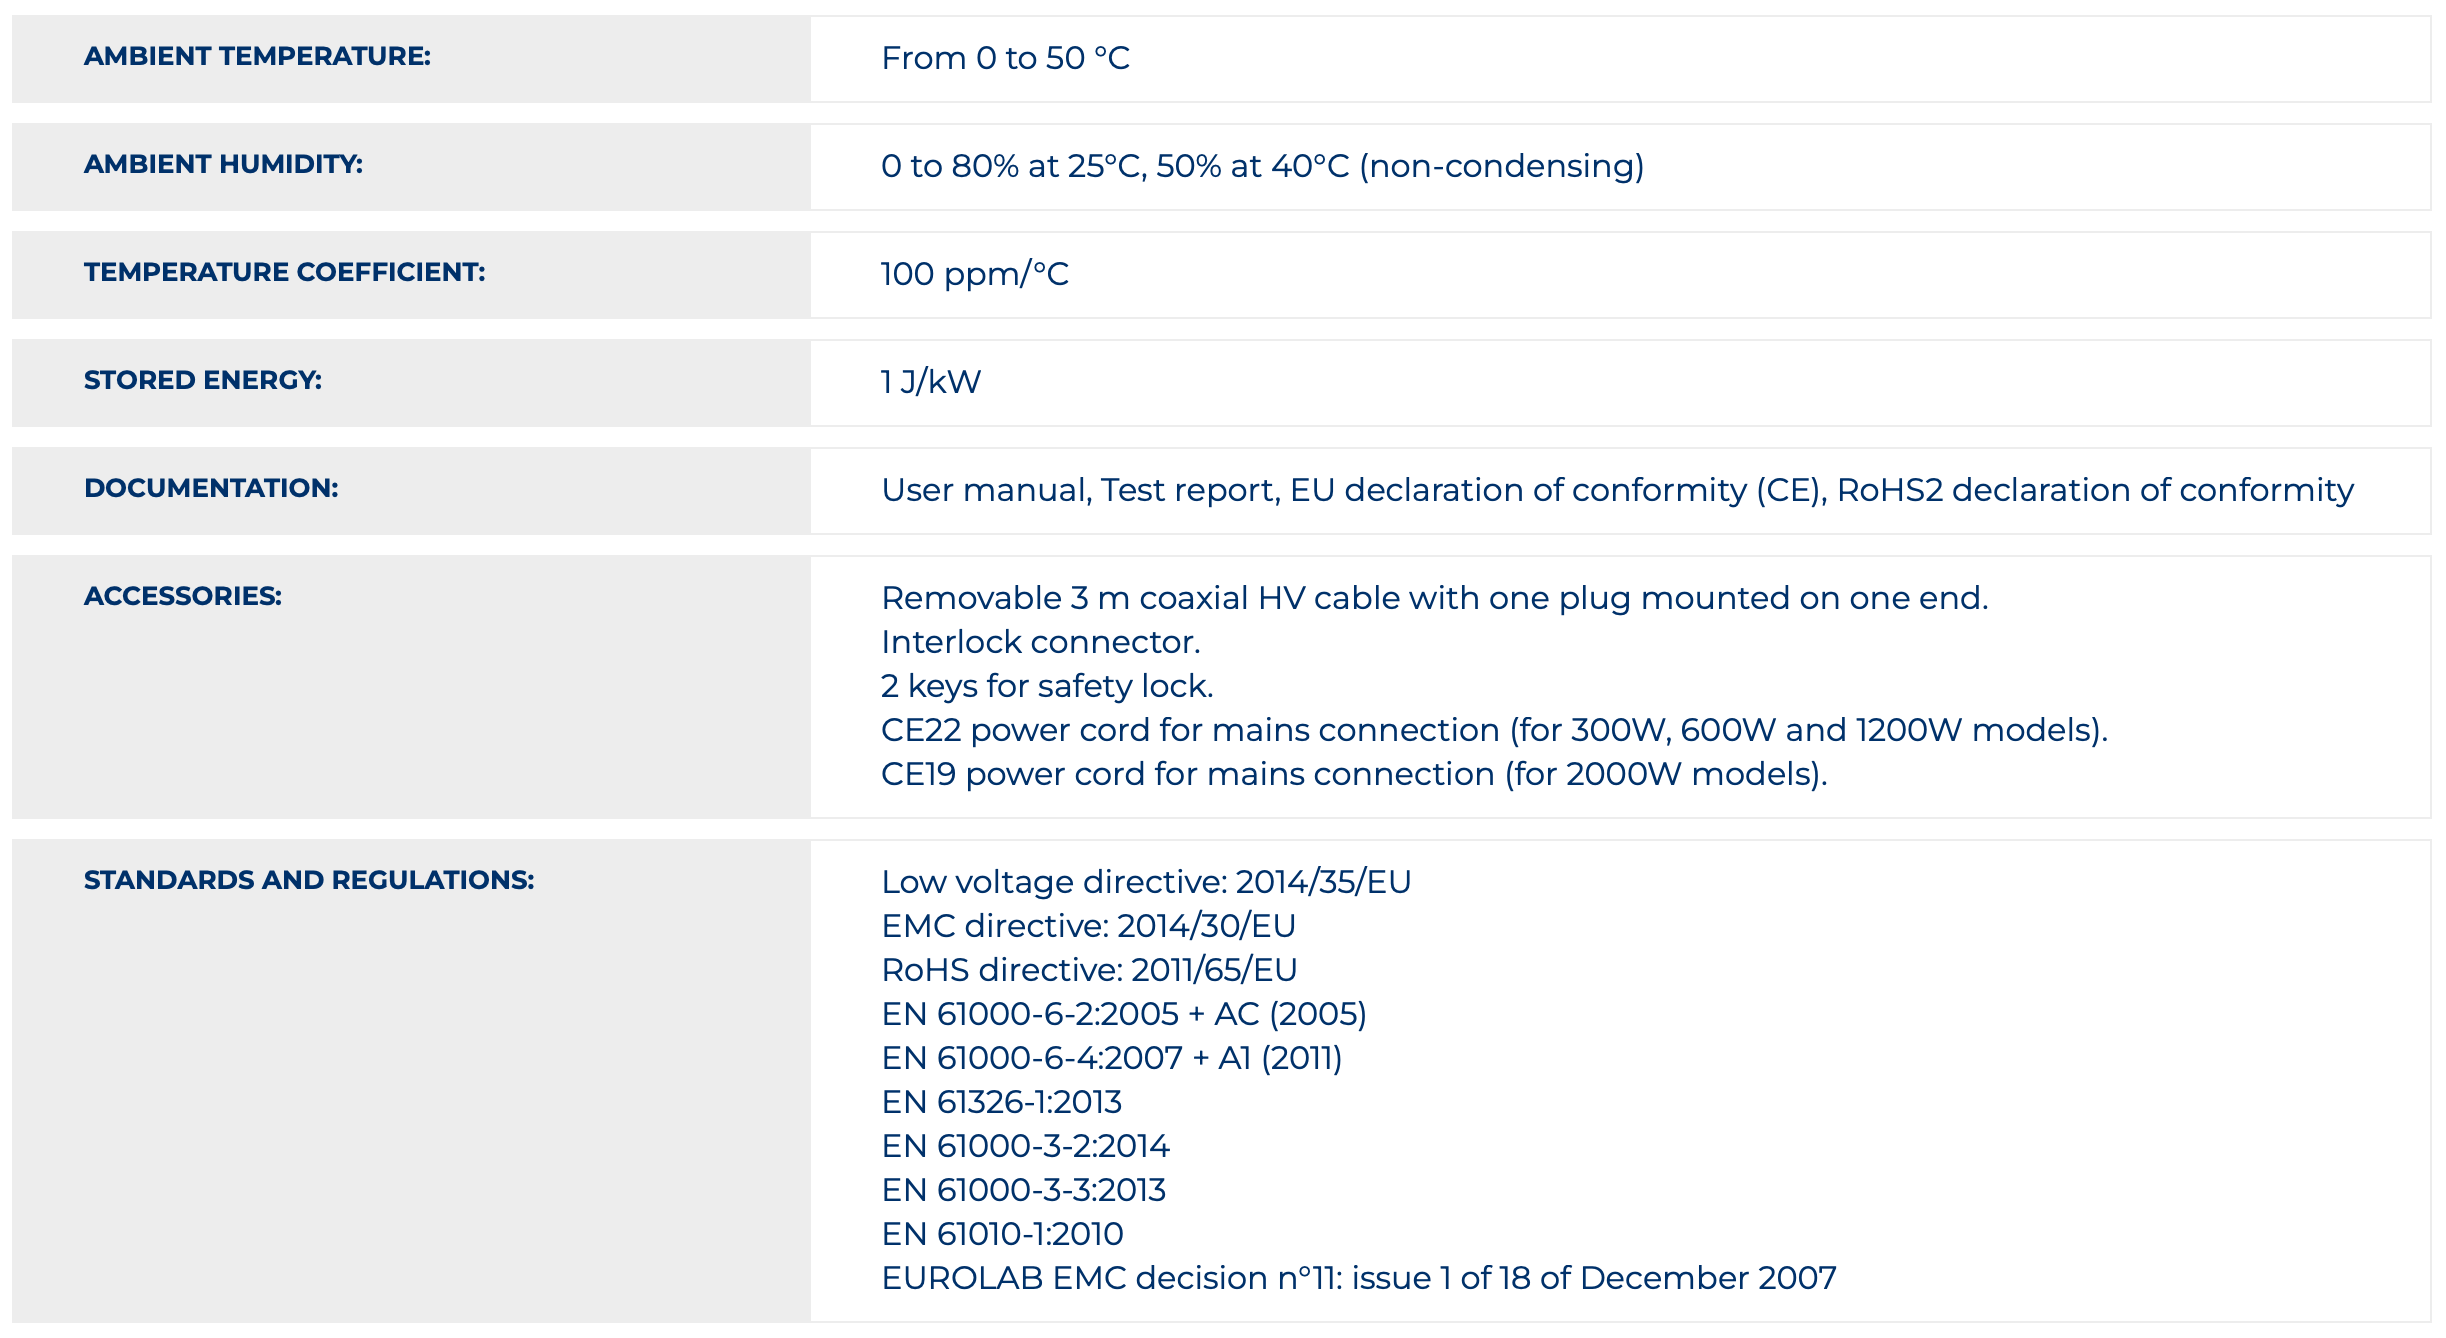Viewport: 2446px width, 1338px height.
Task: Click the Temperature Coefficient label
Action: click(x=284, y=272)
